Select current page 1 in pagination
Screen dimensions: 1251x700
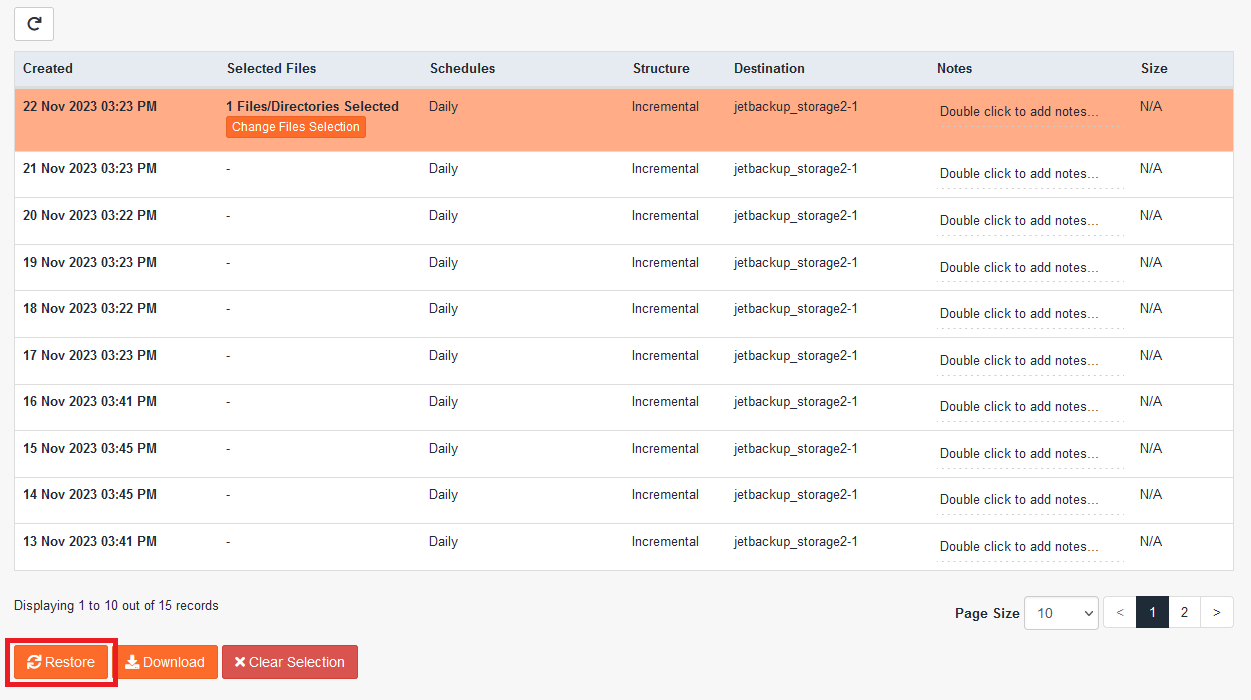[x=1152, y=613]
